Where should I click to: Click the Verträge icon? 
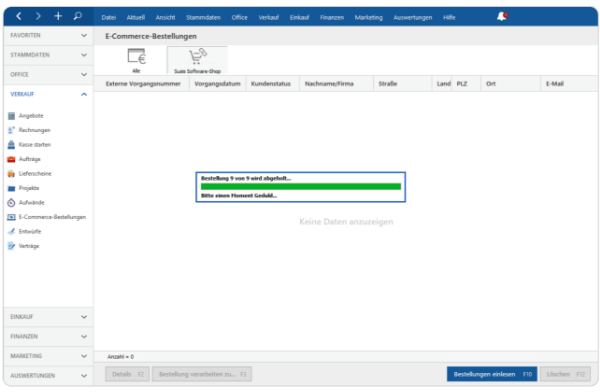click(11, 246)
